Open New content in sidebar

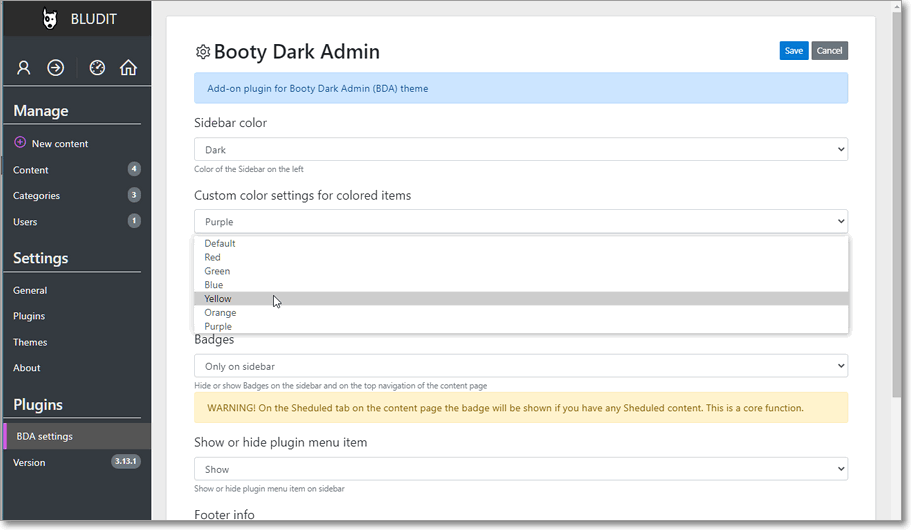(60, 144)
